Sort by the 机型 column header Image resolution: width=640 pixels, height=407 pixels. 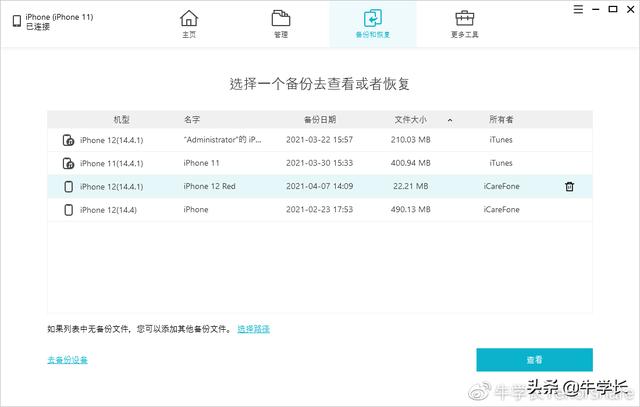[x=121, y=120]
